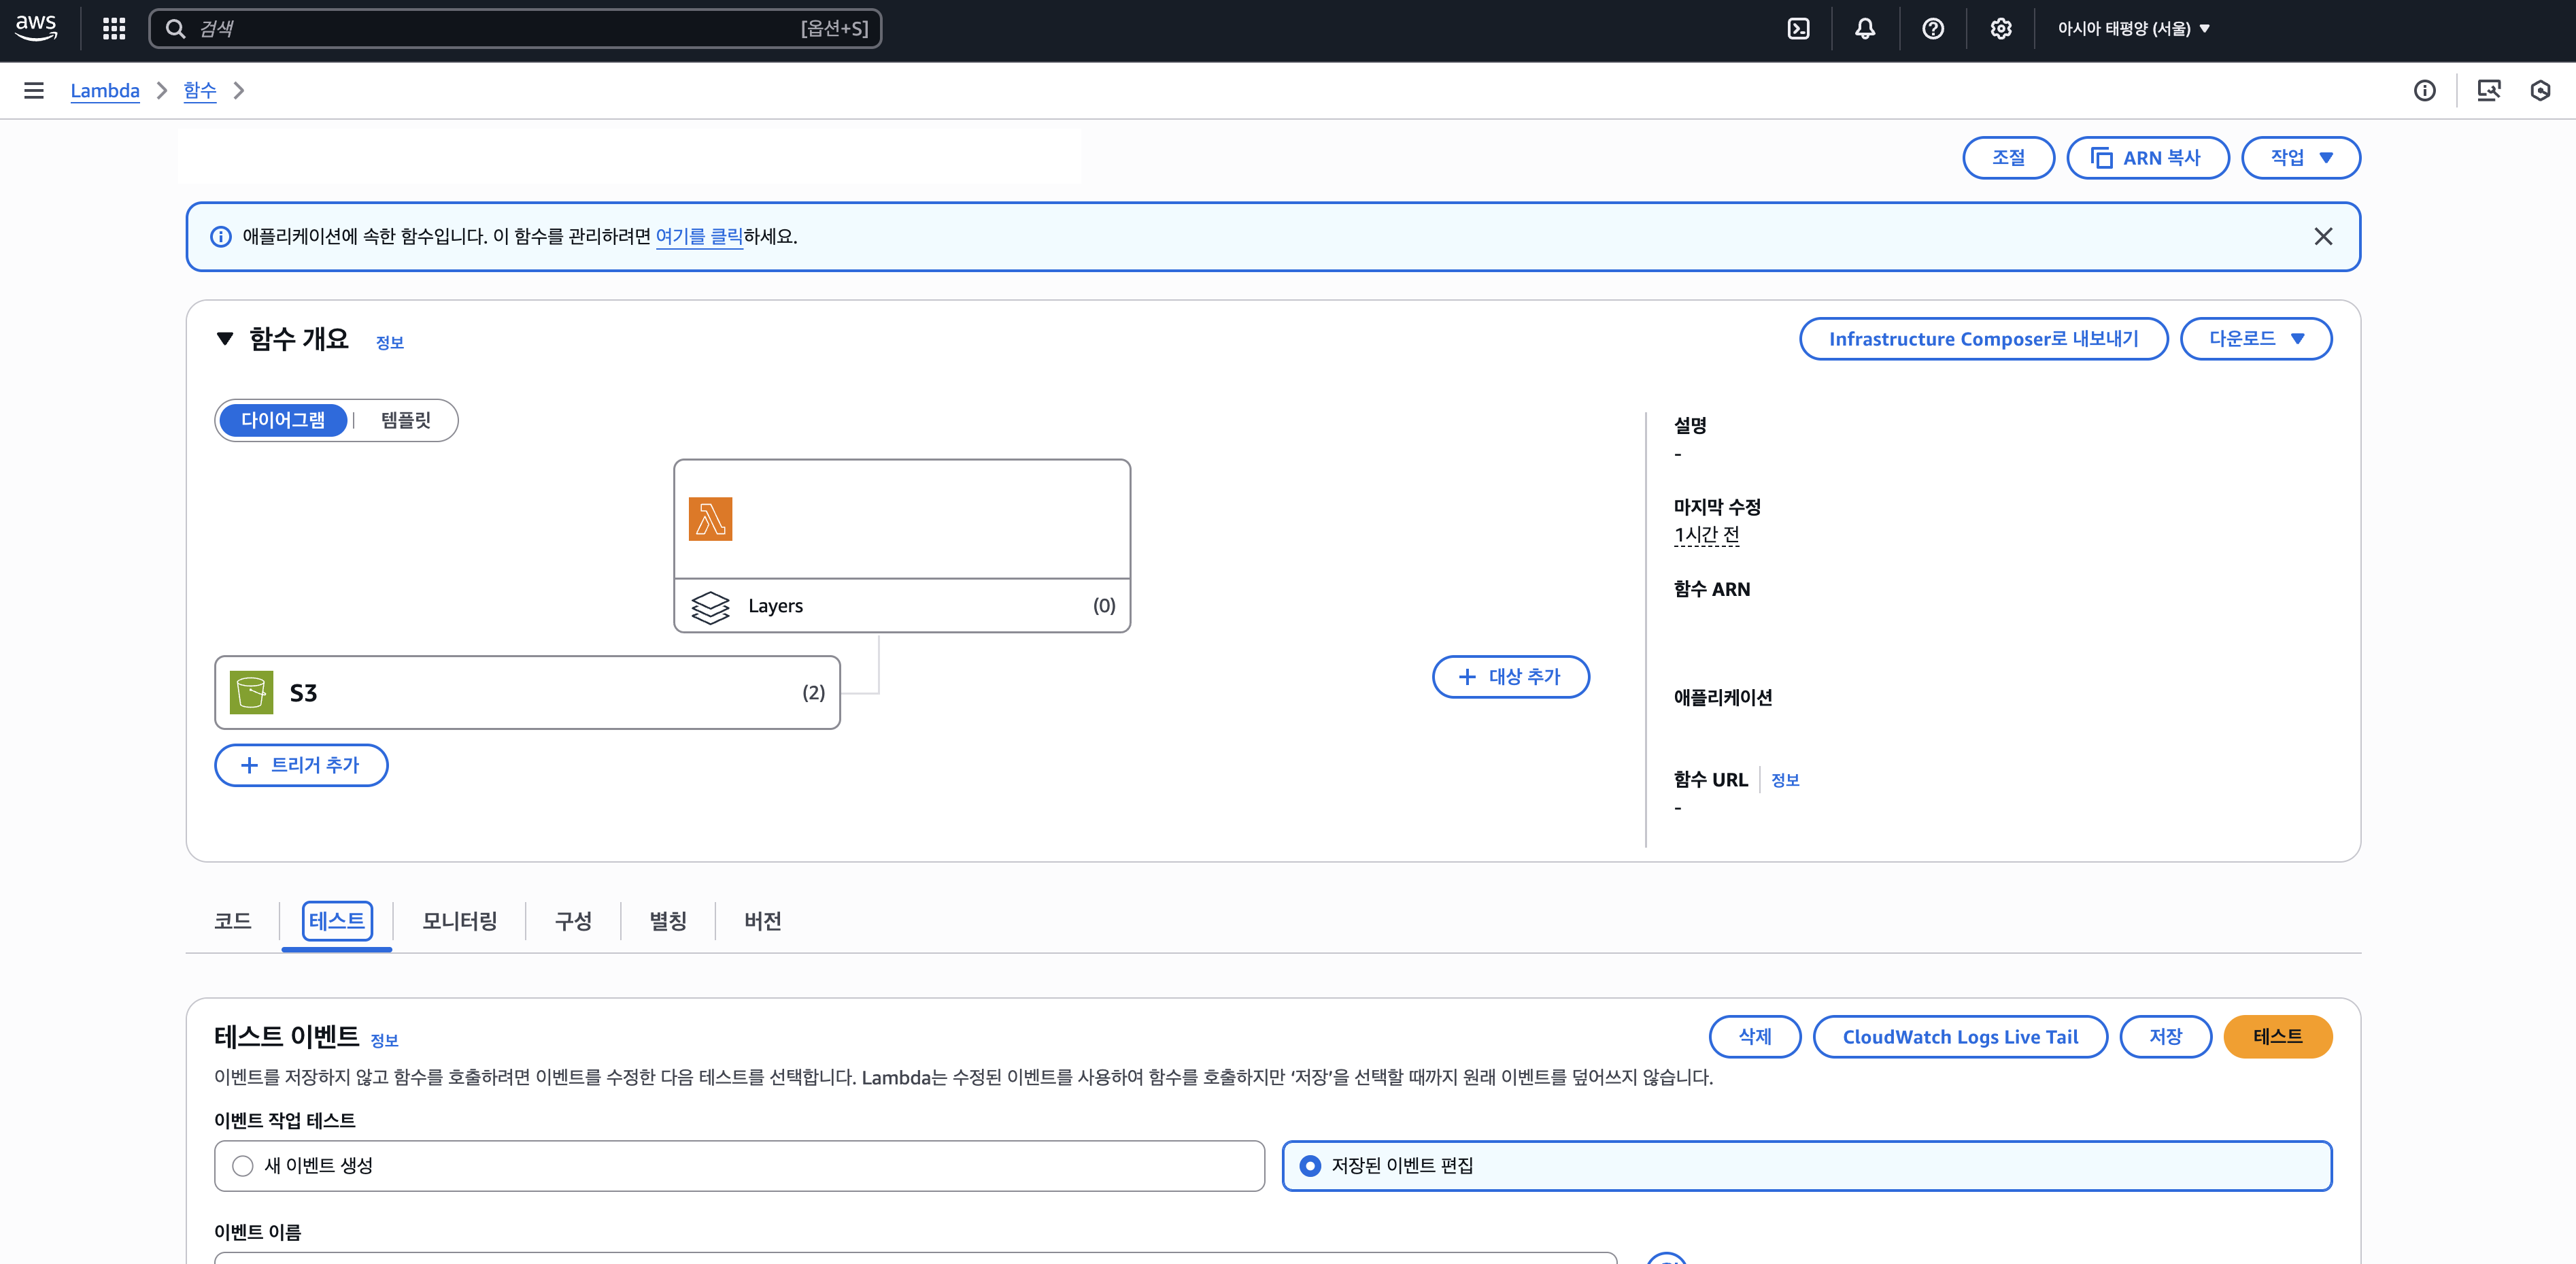Open the settings gear icon
The image size is (2576, 1264).
2001,29
